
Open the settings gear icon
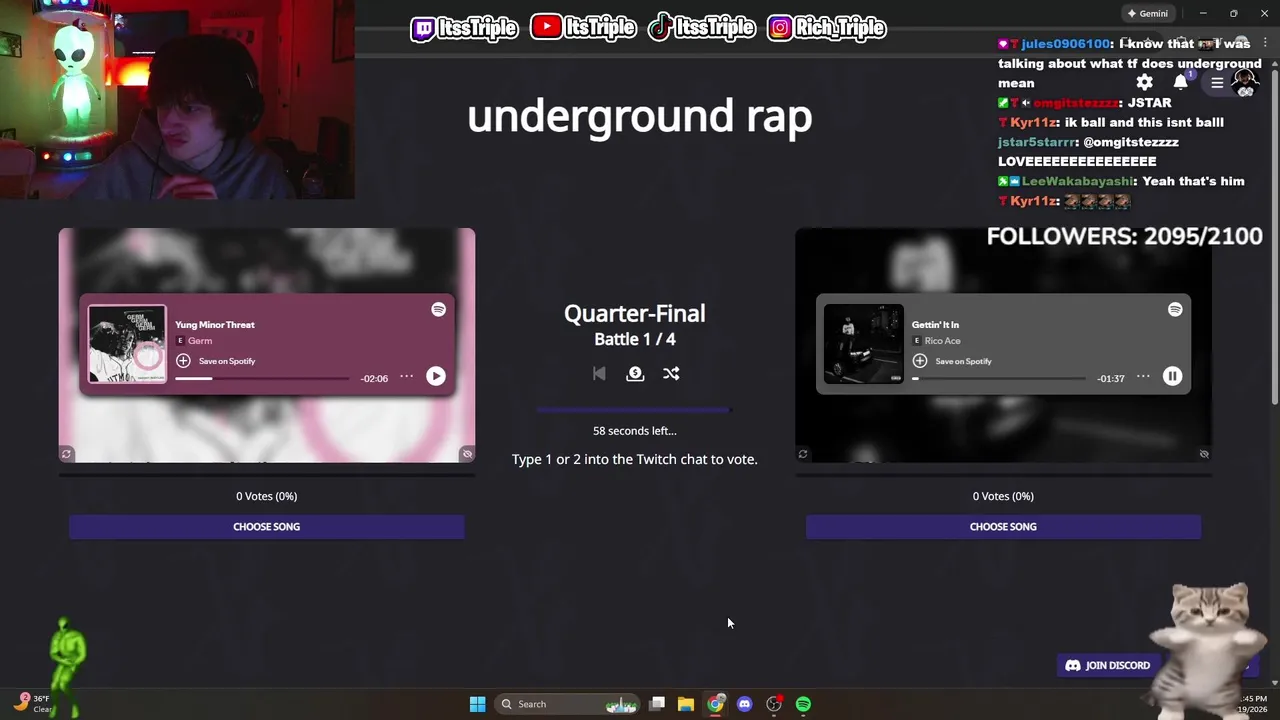click(x=1144, y=82)
